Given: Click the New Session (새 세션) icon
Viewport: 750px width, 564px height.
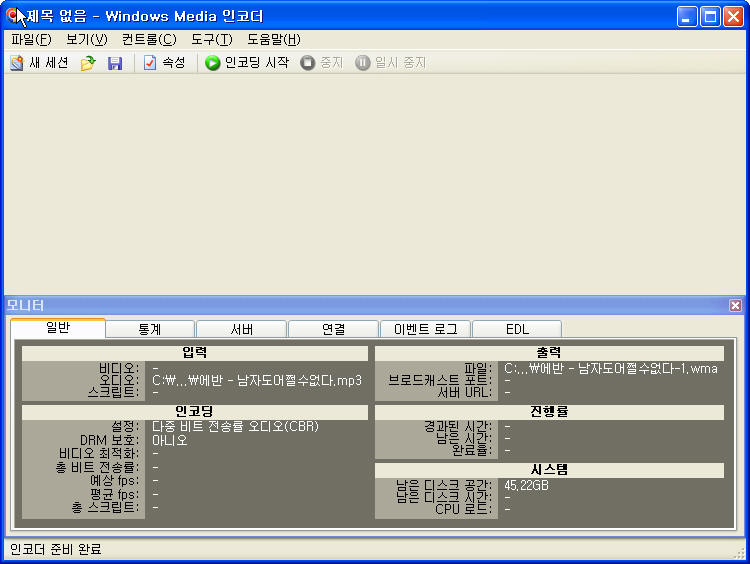Looking at the screenshot, I should [x=17, y=63].
